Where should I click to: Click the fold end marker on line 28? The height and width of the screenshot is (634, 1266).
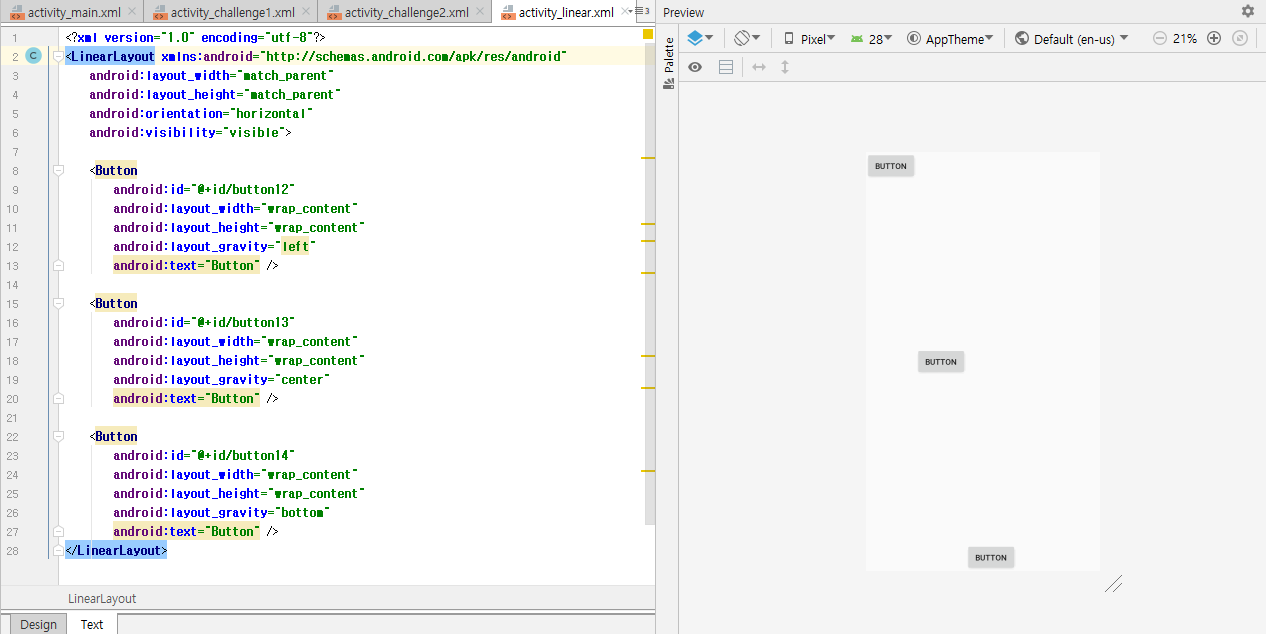tap(58, 551)
